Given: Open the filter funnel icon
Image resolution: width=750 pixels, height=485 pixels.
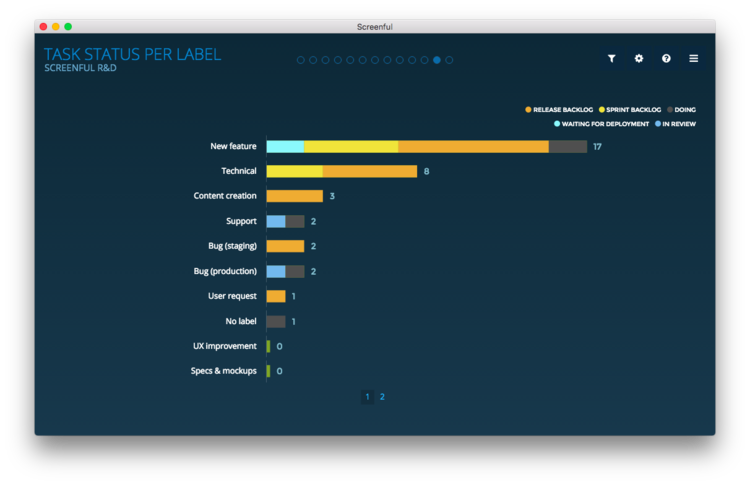Looking at the screenshot, I should pos(612,59).
